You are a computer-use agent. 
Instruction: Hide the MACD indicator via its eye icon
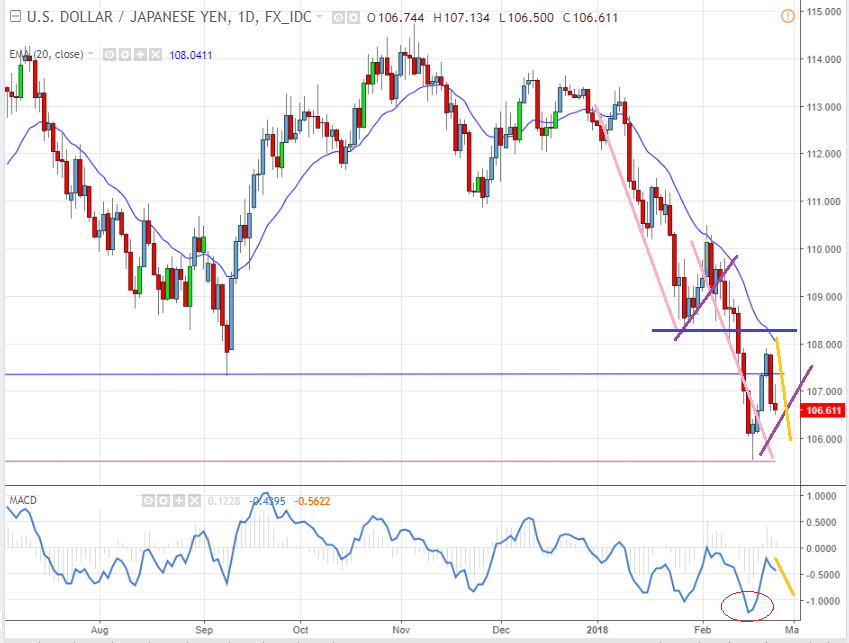[148, 501]
